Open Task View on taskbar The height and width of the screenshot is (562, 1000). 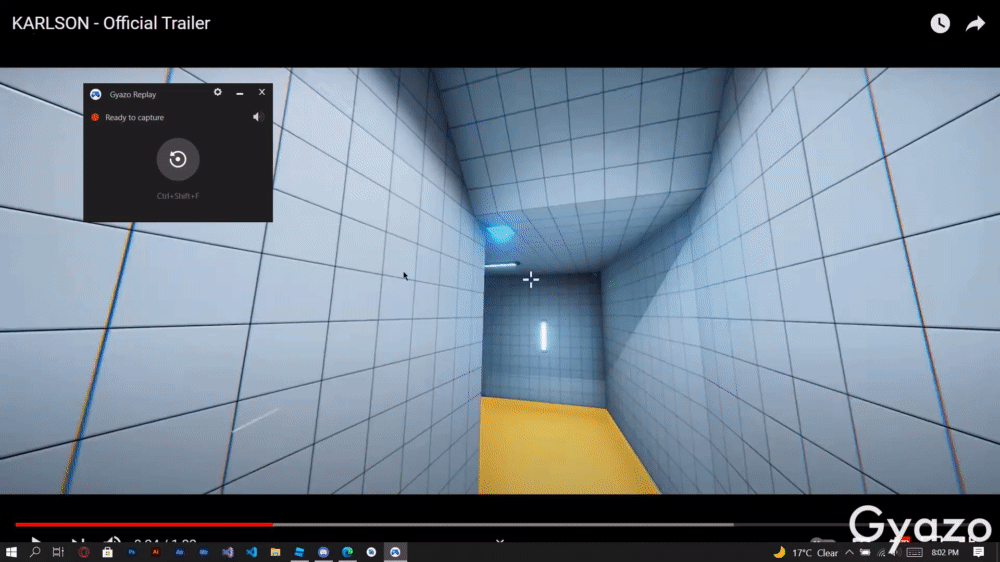(x=58, y=552)
